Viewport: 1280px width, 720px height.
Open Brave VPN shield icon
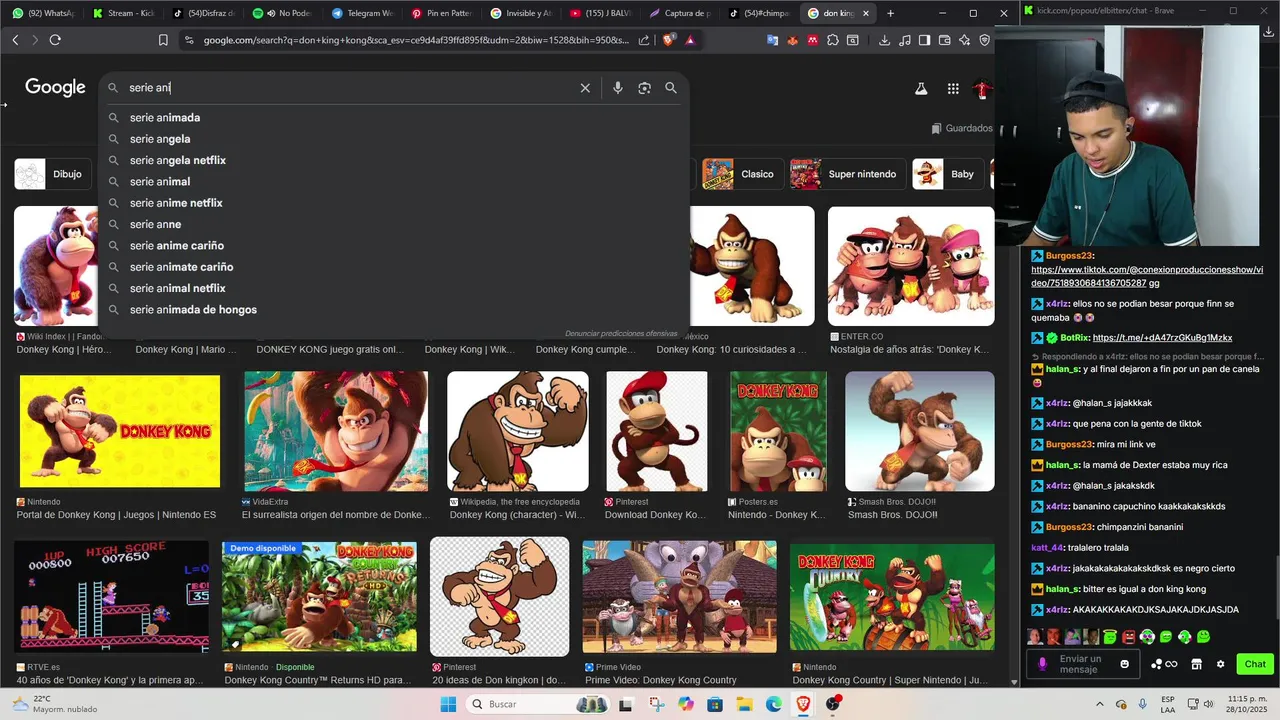[x=985, y=40]
